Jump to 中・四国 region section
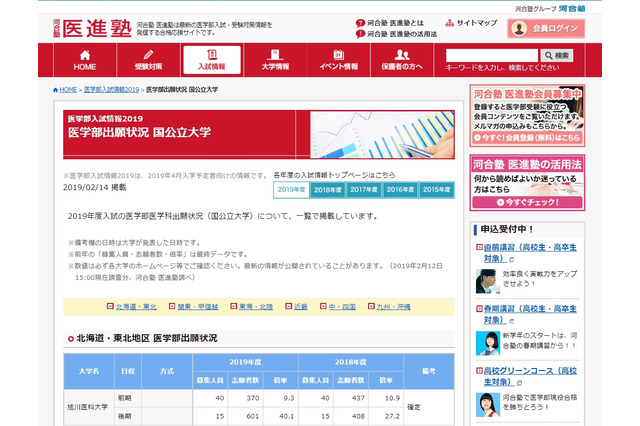 click(342, 306)
